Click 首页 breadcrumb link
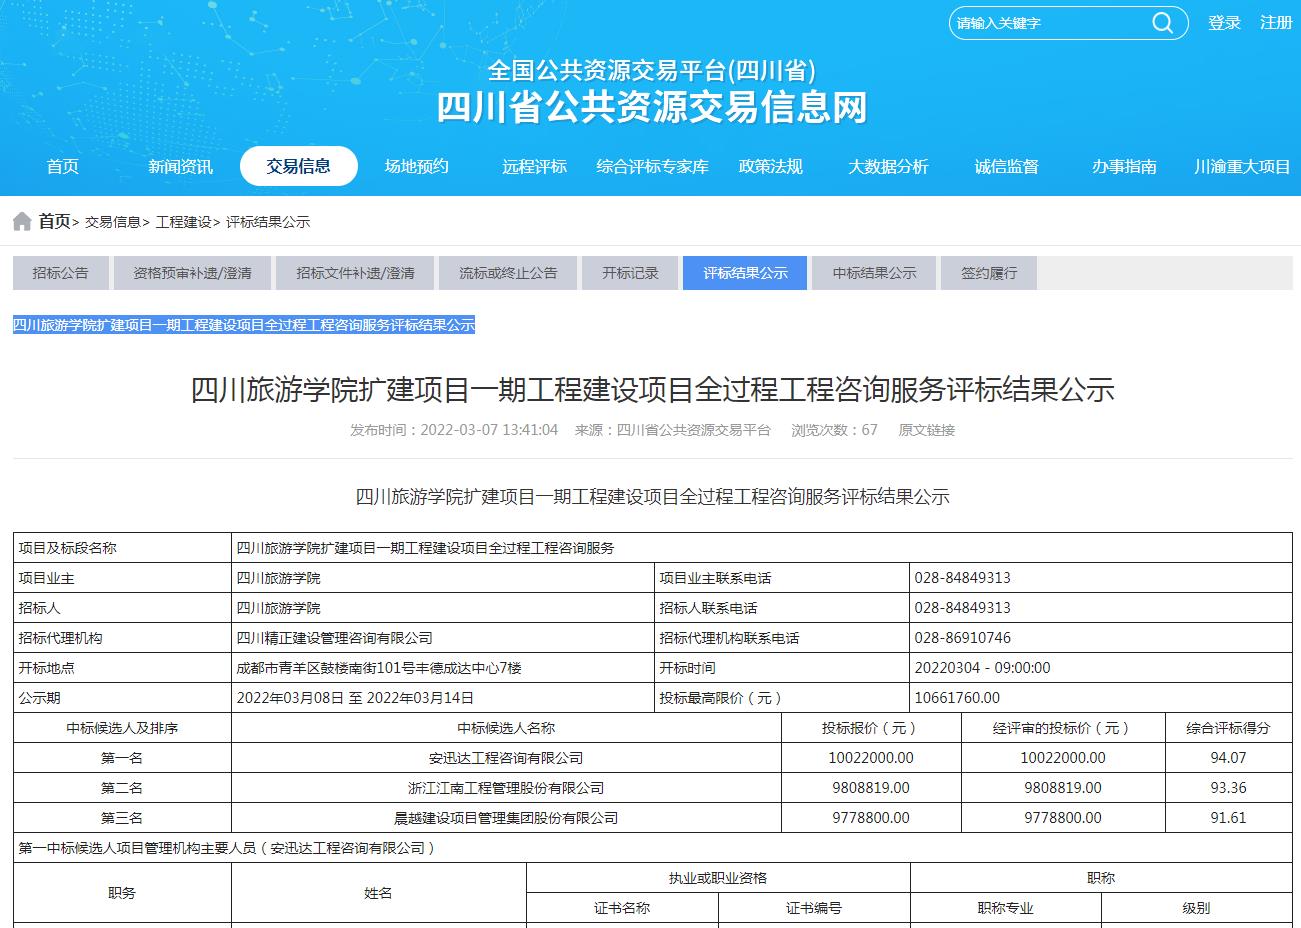Screen dimensions: 1301x928 click(x=54, y=221)
